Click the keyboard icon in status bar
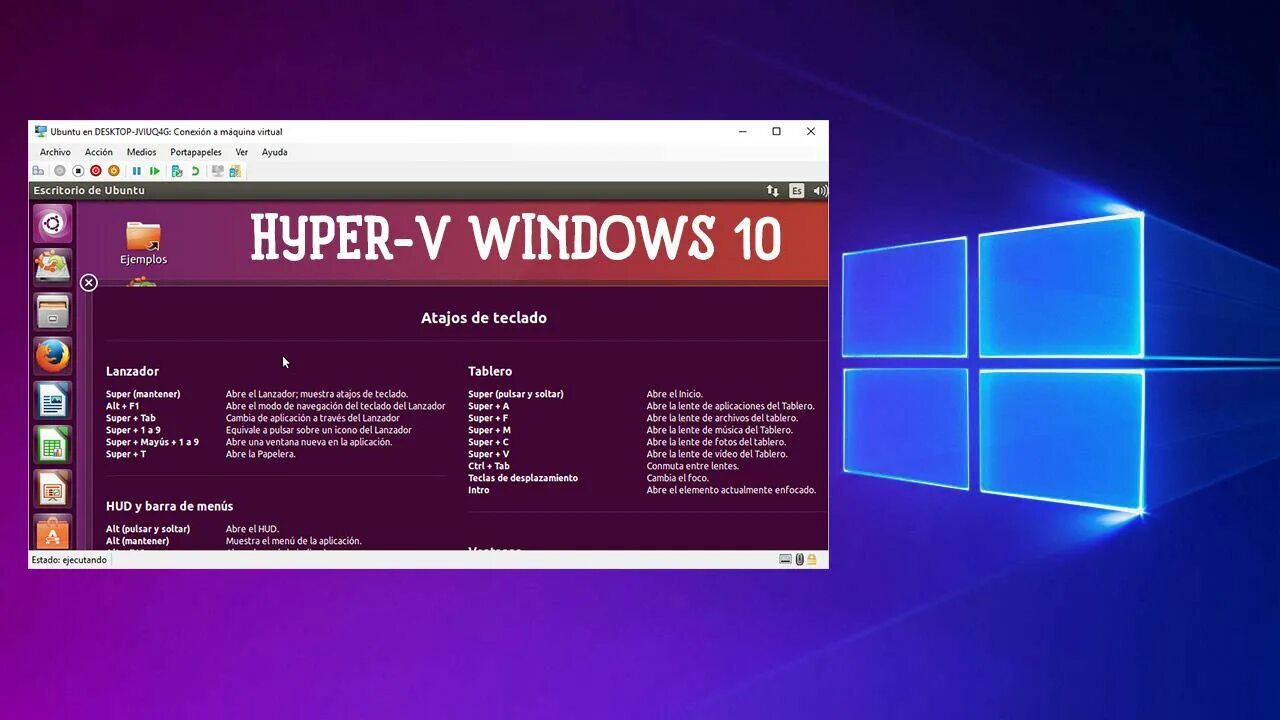1280x720 pixels. (786, 559)
